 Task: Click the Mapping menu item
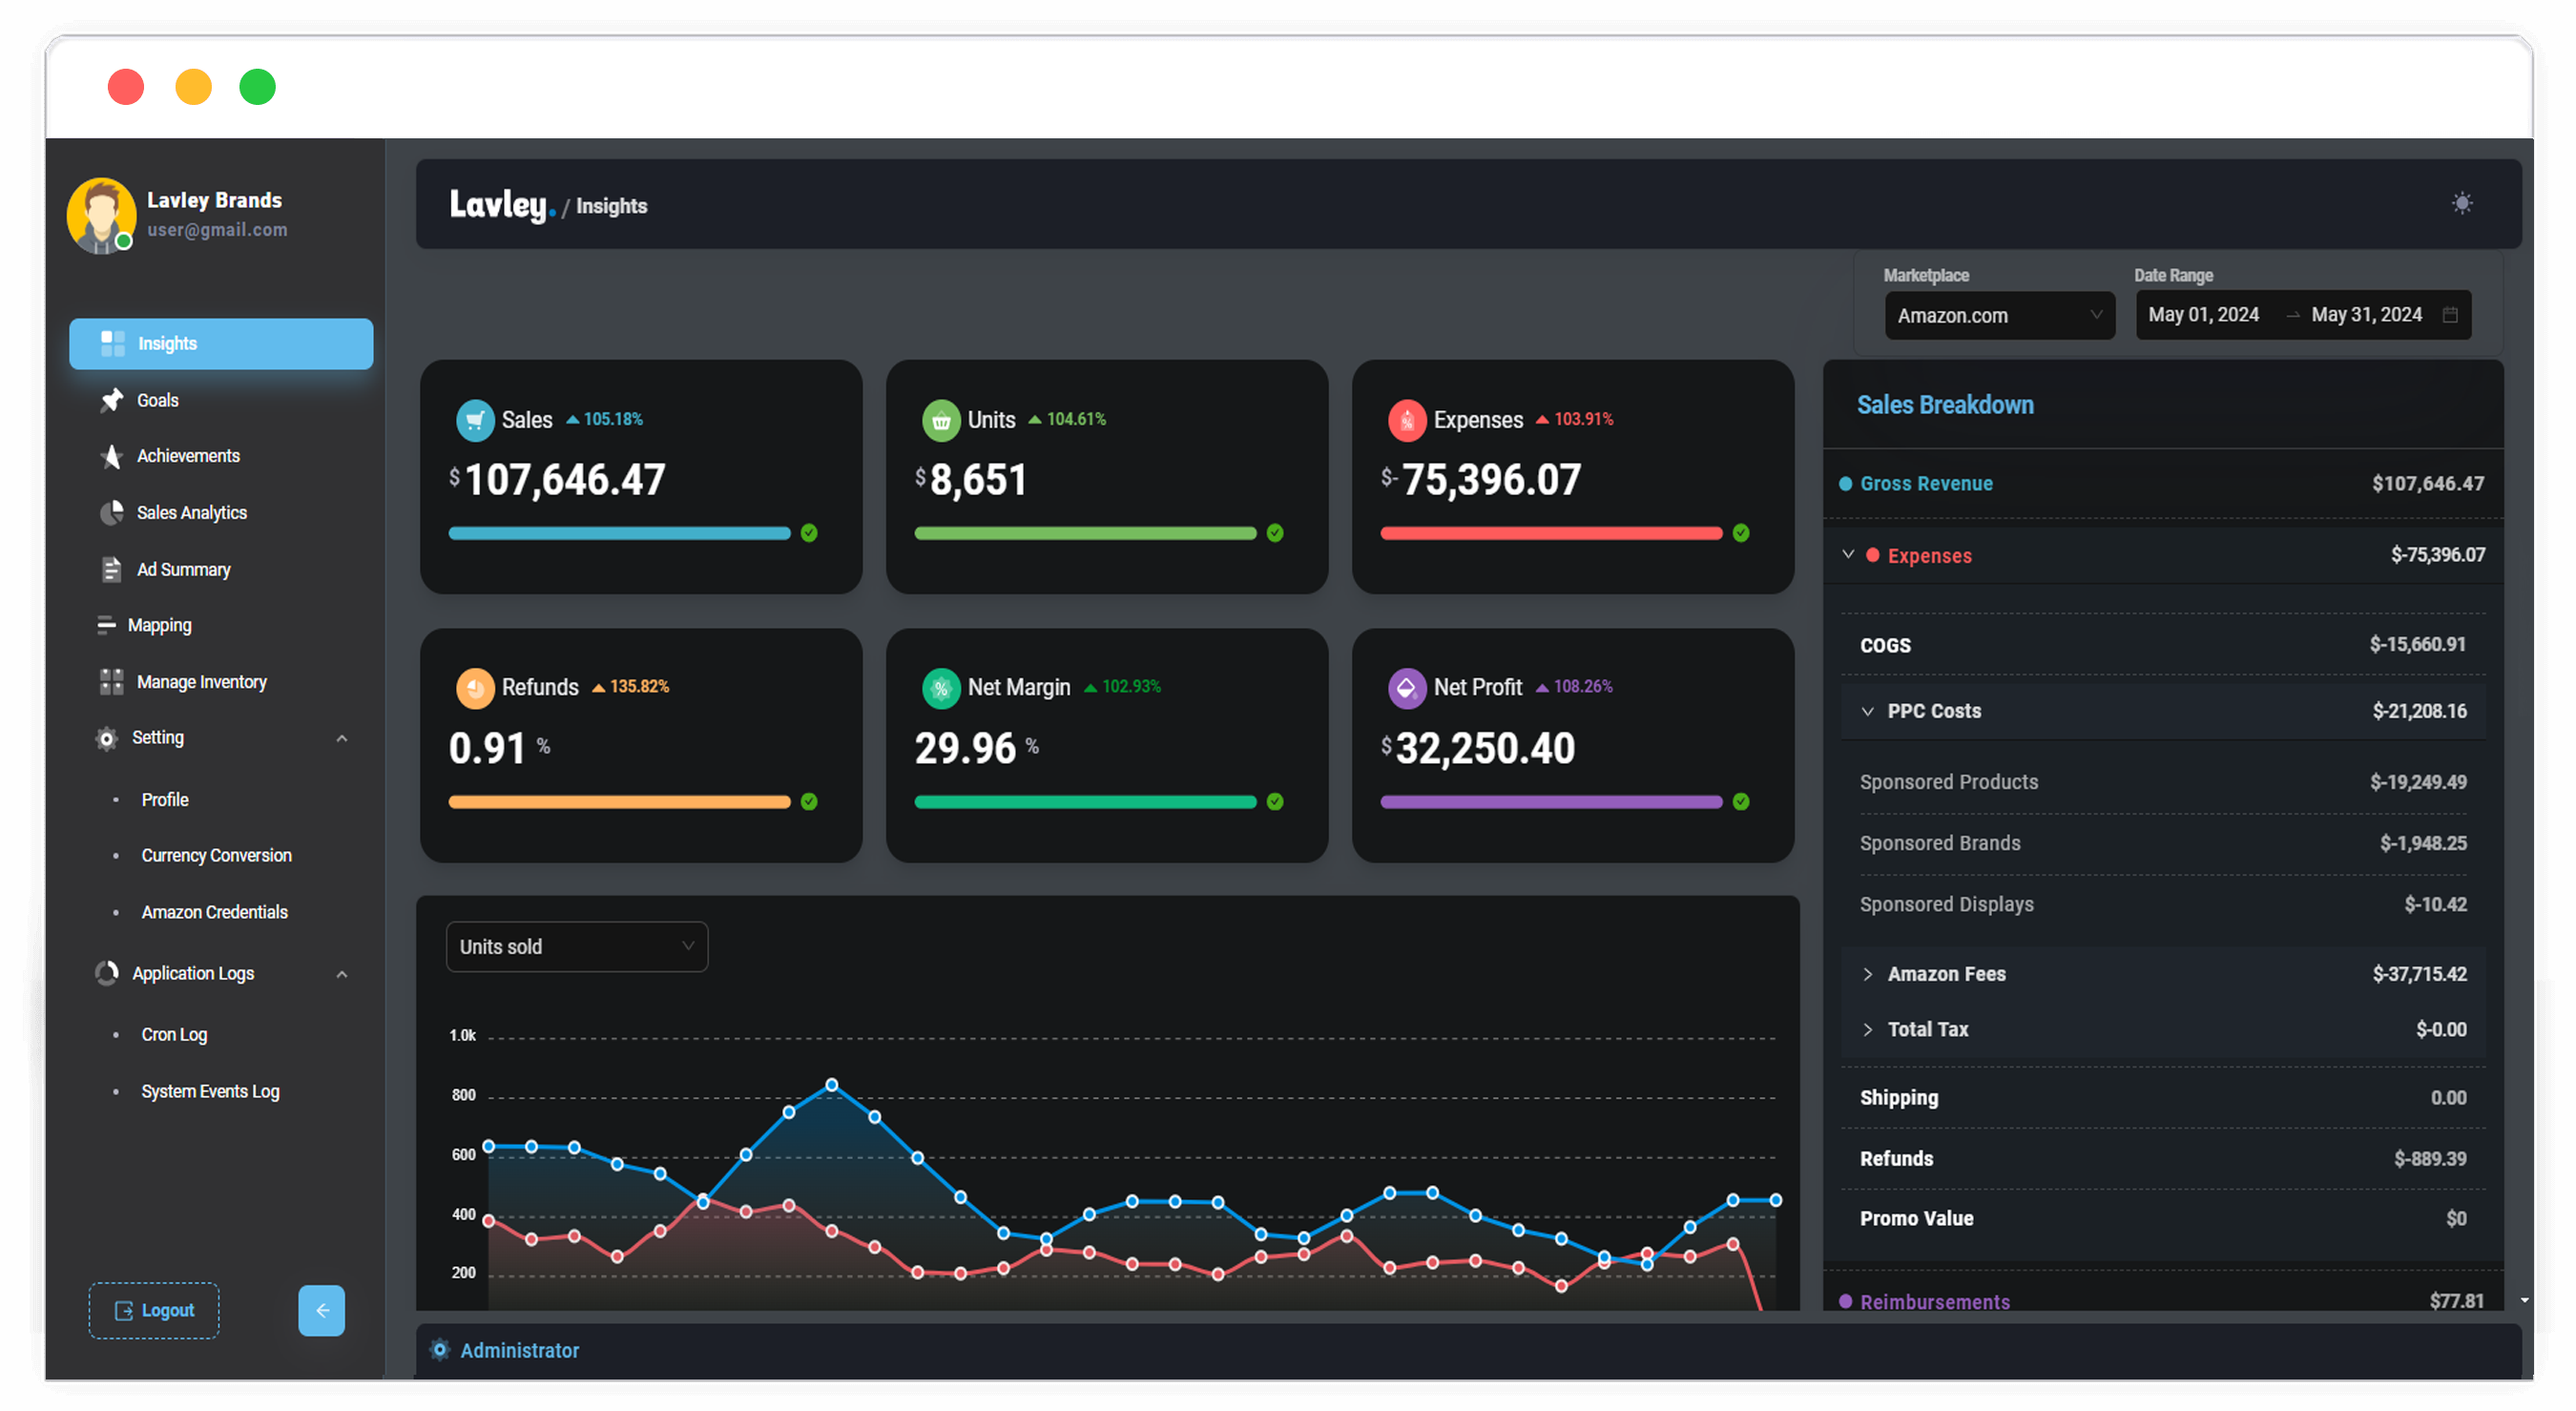click(221, 626)
